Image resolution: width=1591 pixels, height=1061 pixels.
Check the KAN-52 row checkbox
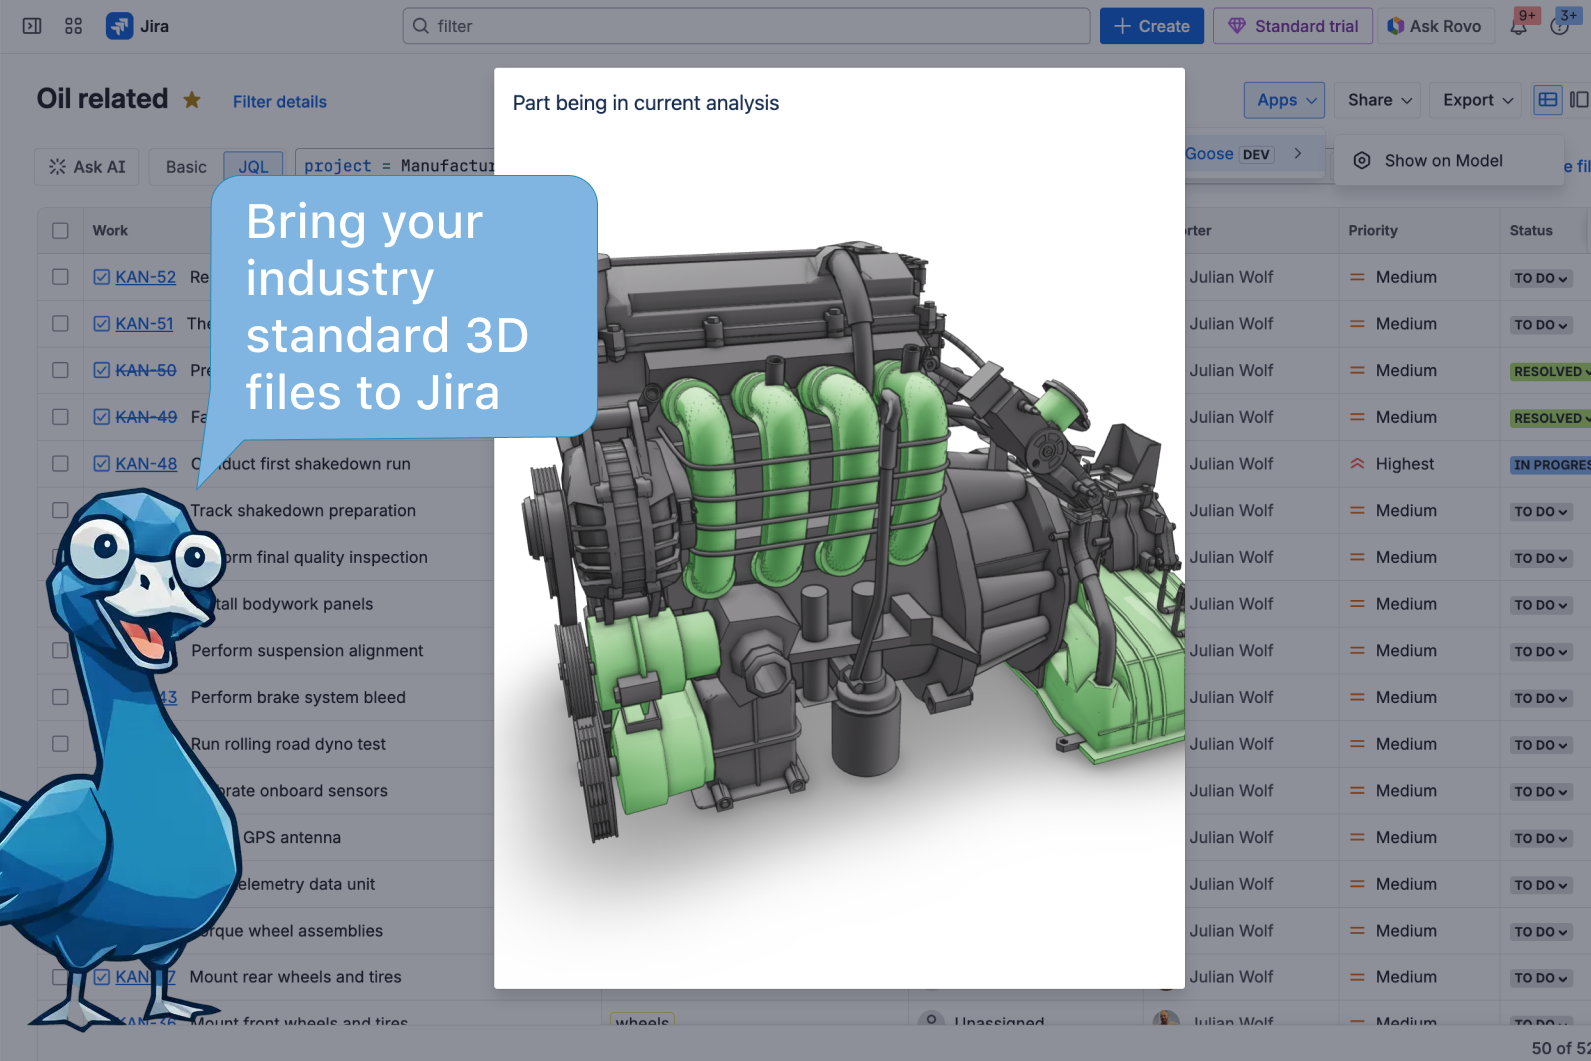click(x=60, y=277)
